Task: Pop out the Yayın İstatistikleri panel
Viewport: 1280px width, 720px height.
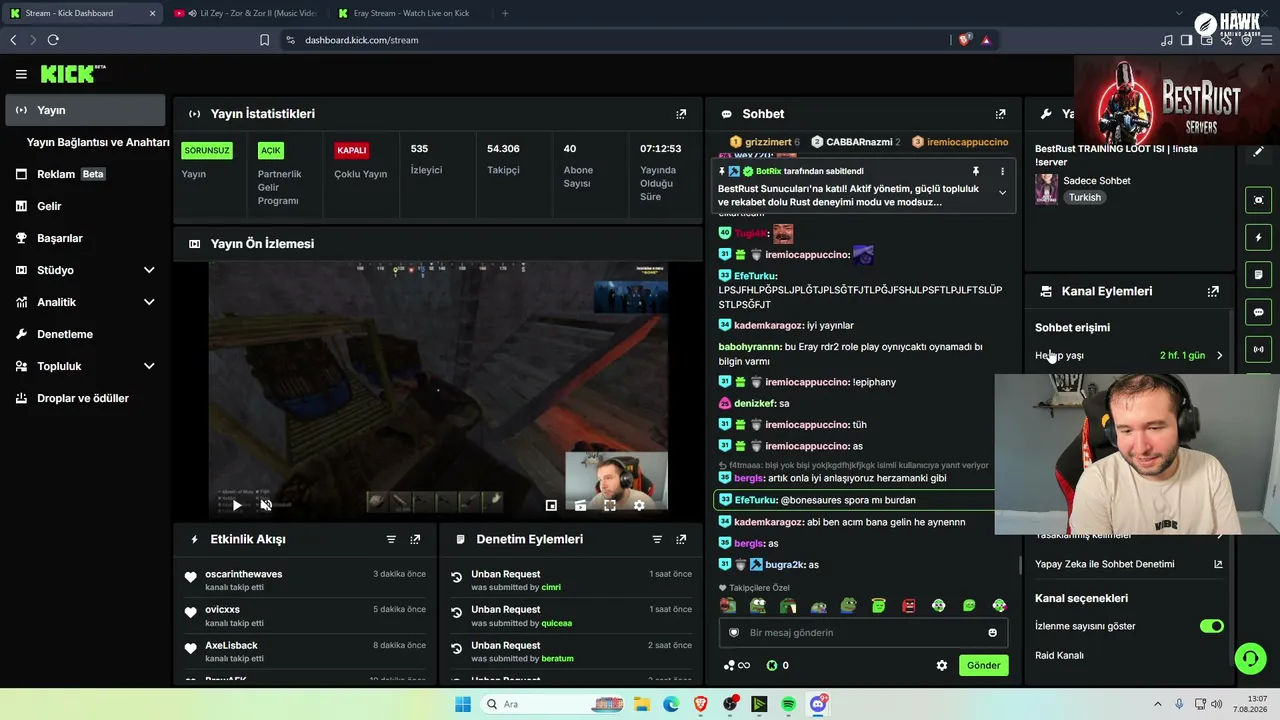Action: (x=681, y=114)
